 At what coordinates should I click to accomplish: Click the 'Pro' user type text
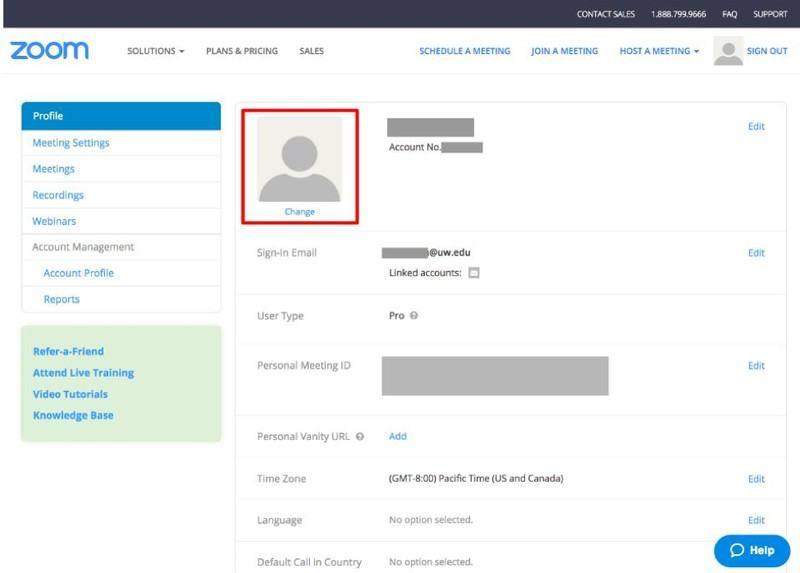point(396,316)
